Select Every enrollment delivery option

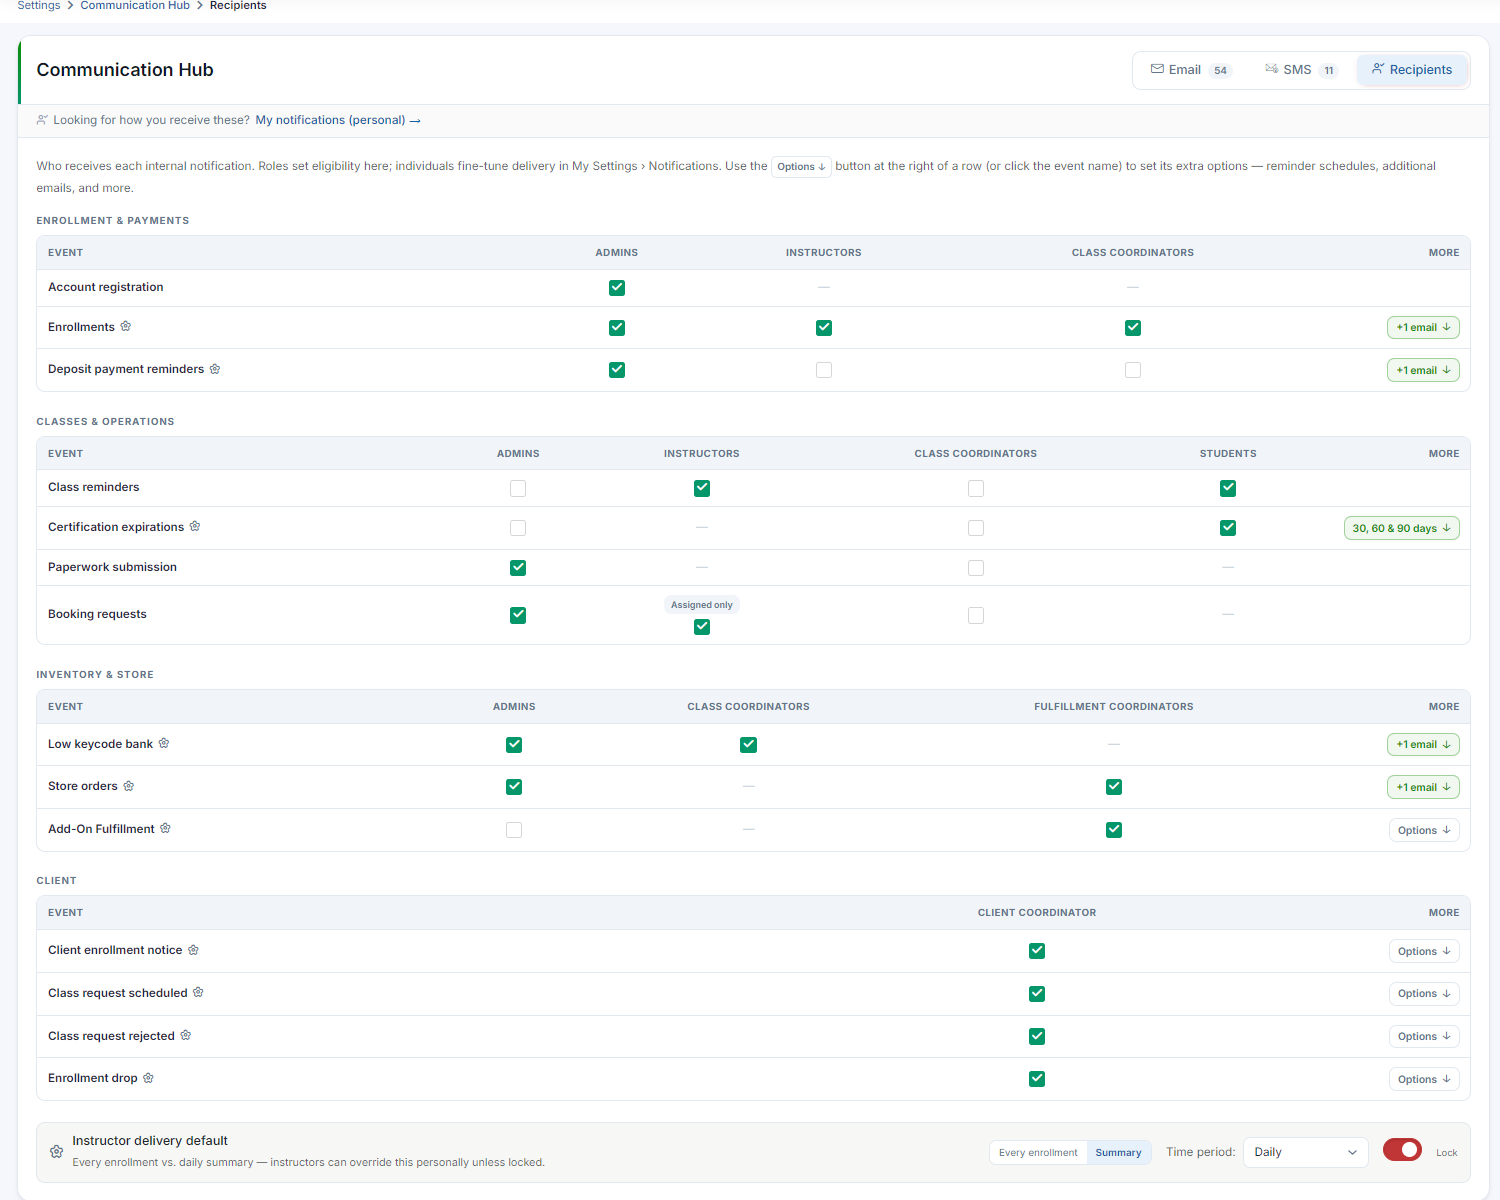pyautogui.click(x=1038, y=1152)
